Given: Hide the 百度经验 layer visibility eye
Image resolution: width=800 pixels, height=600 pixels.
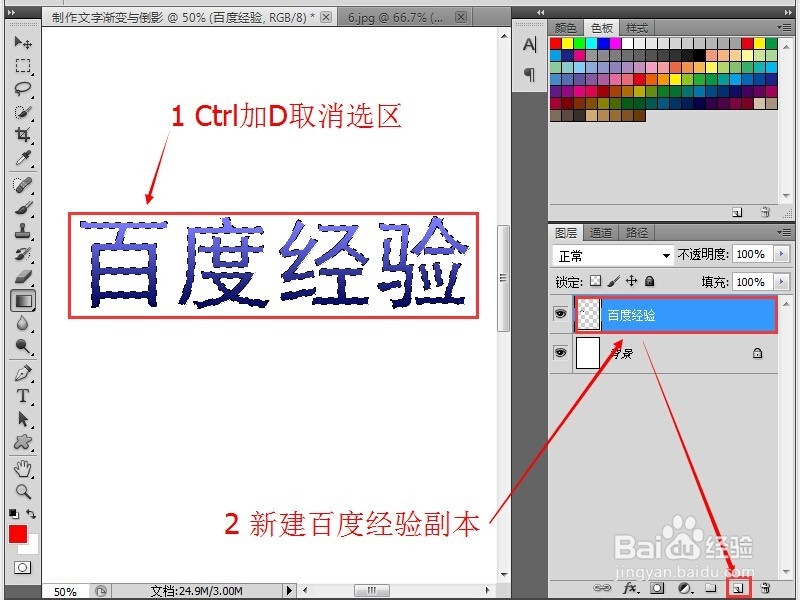Looking at the screenshot, I should [x=562, y=314].
